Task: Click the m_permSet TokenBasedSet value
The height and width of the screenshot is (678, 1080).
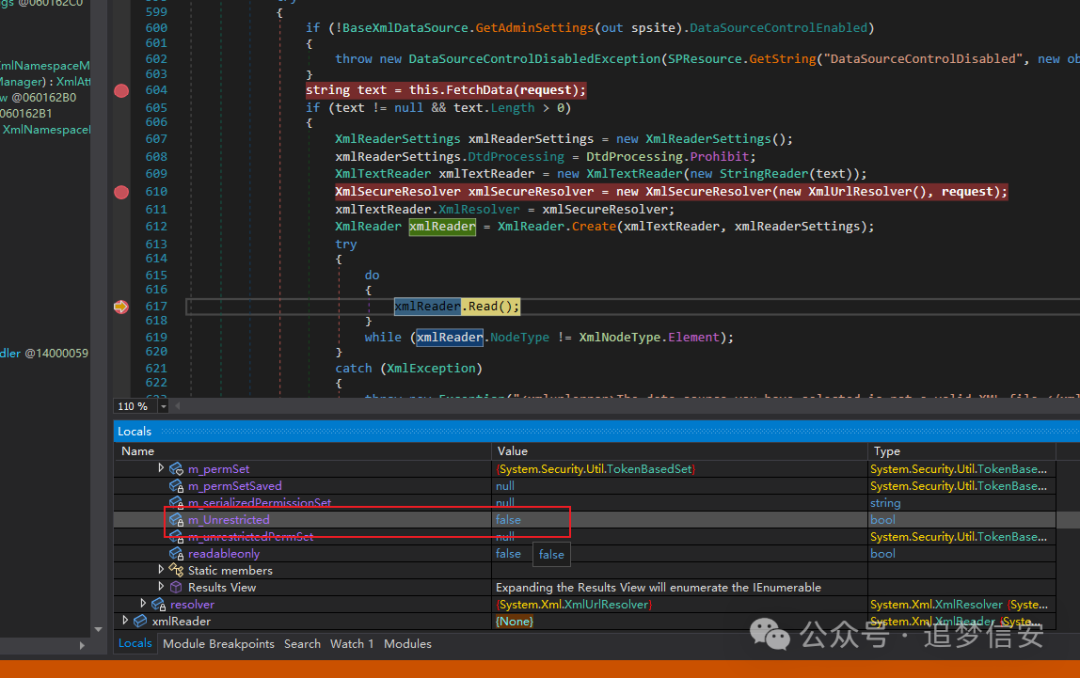Action: [595, 469]
